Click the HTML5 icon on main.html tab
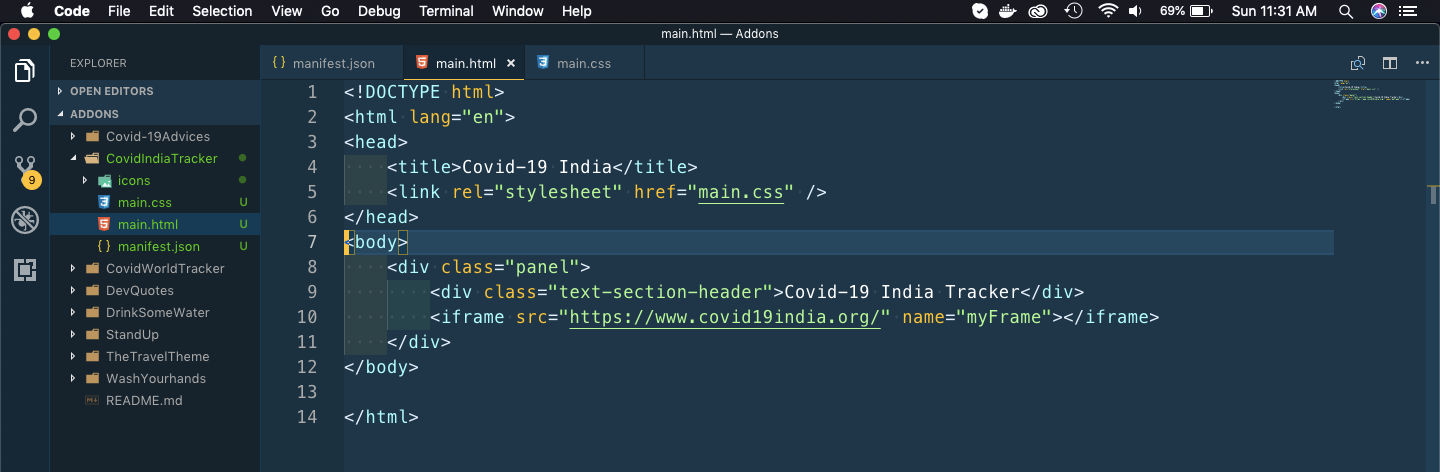The width and height of the screenshot is (1440, 472). pyautogui.click(x=421, y=62)
